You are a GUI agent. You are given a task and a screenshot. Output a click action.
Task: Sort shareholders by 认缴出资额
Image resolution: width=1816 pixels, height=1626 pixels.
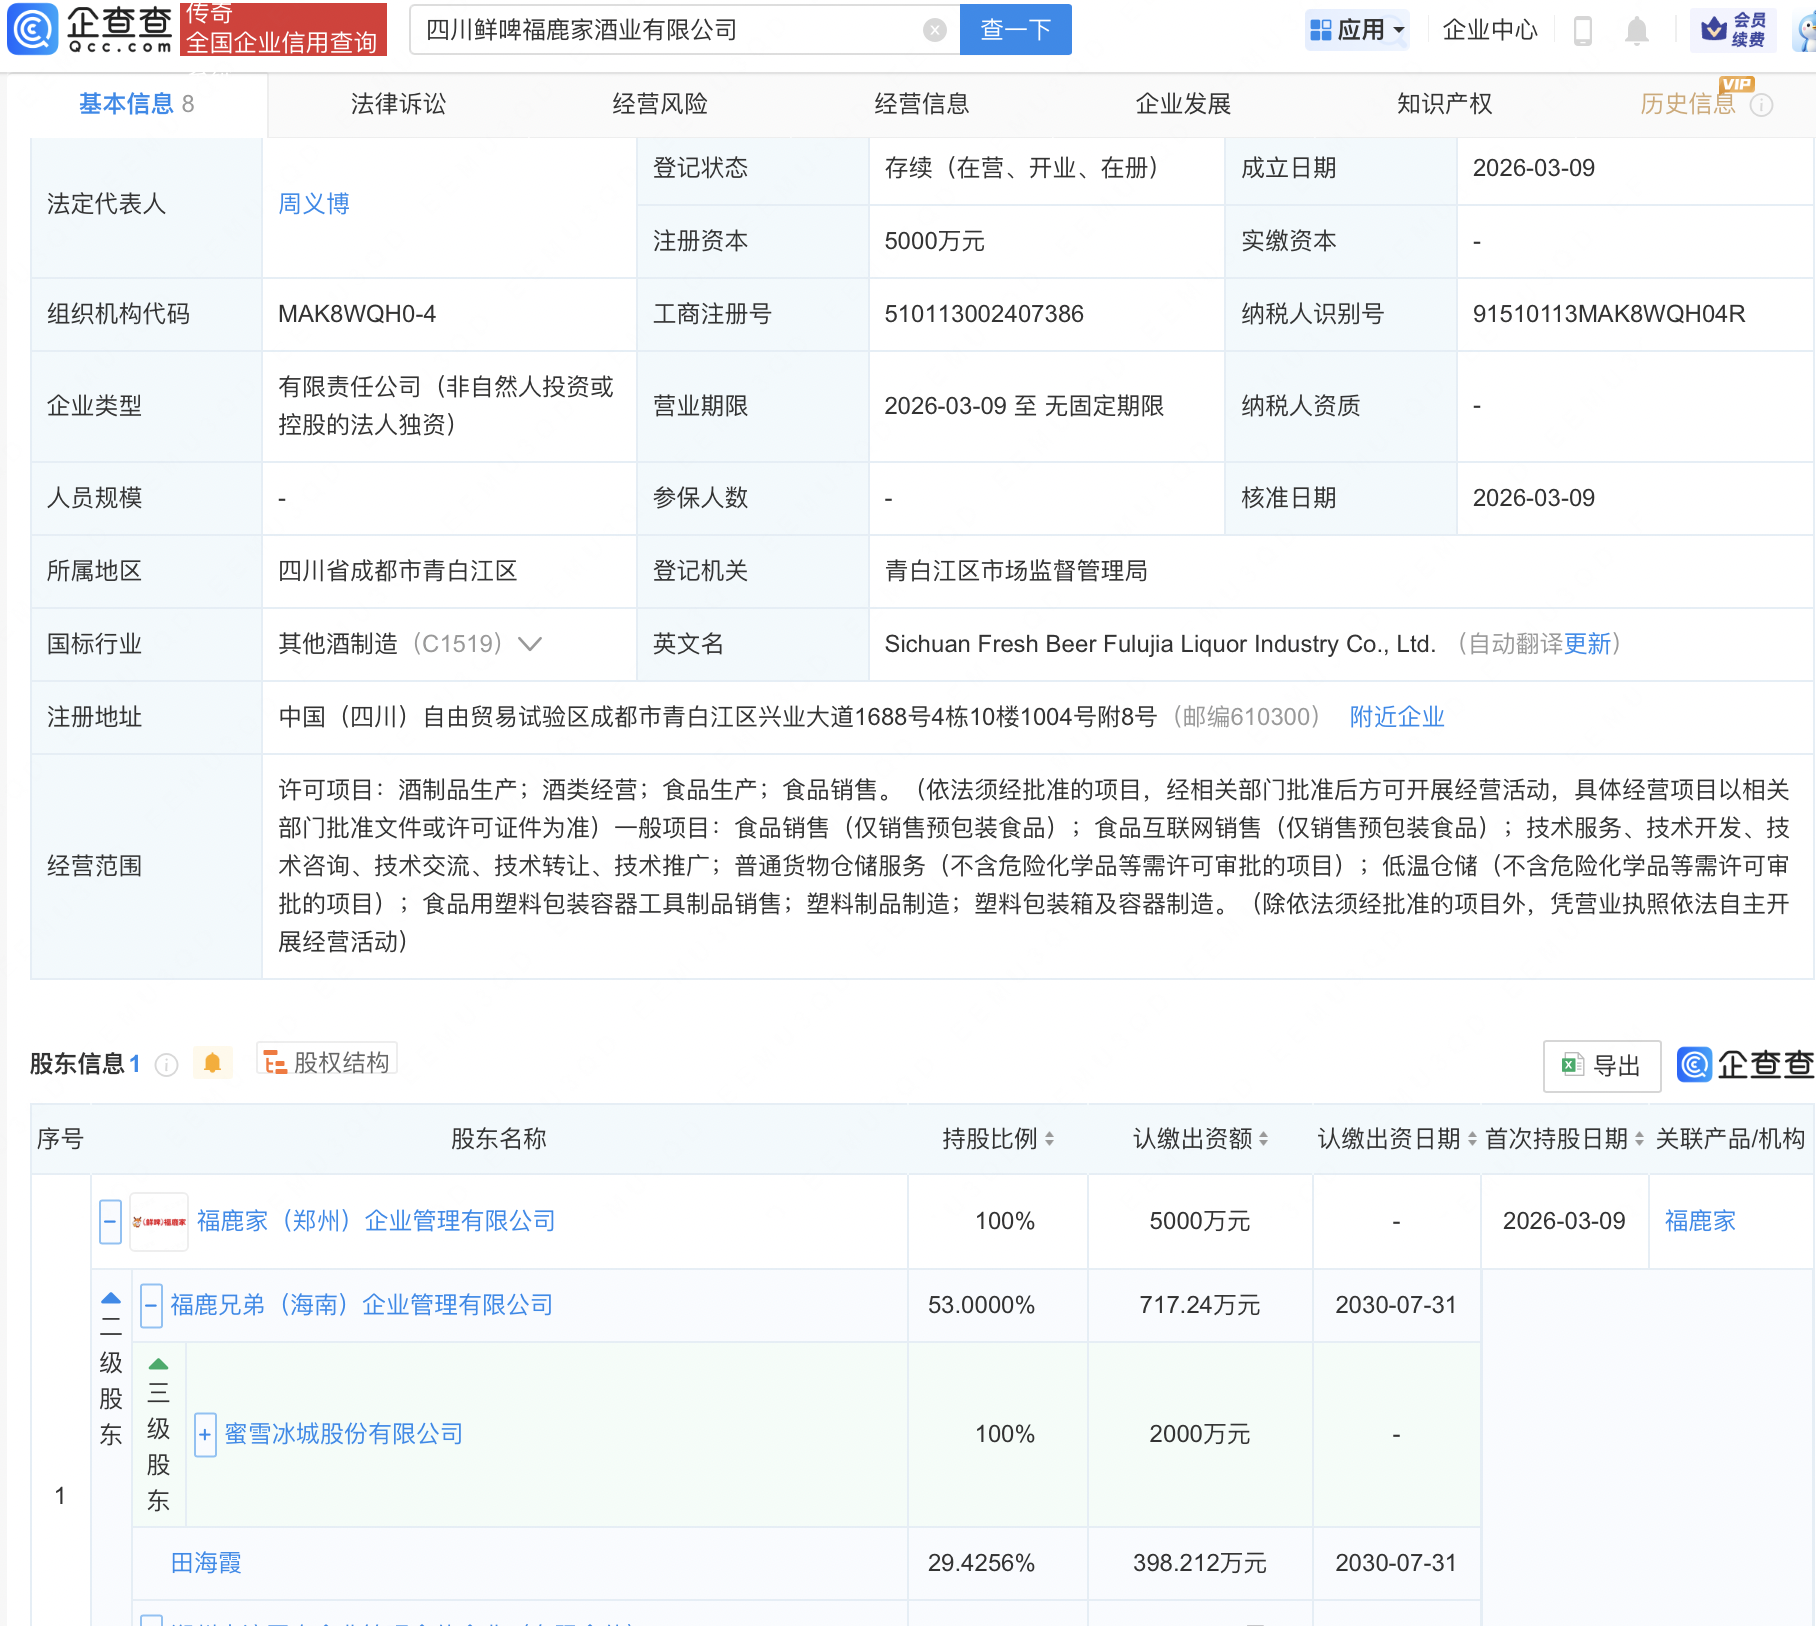(1263, 1139)
